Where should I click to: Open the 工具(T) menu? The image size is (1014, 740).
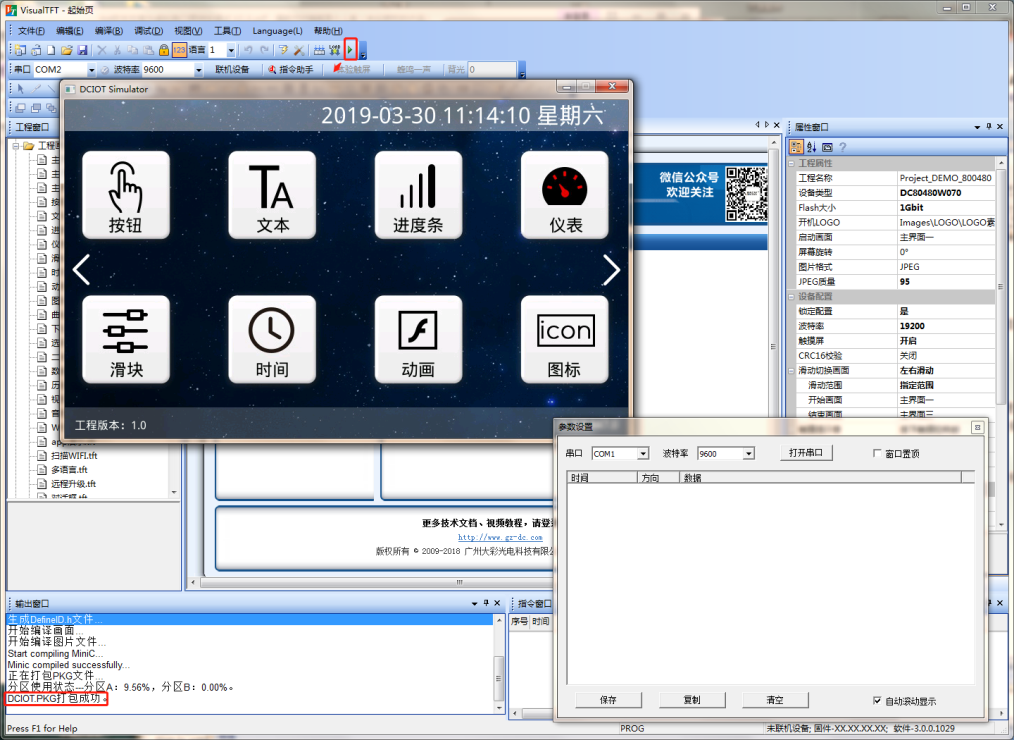click(x=228, y=31)
